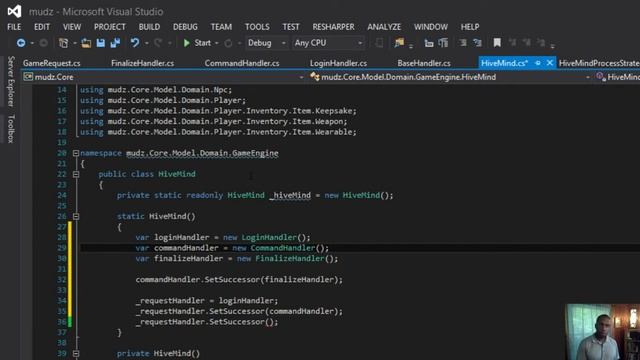Viewport: 640px width, 360px height.
Task: Collapse the static HiveMind() constructor at line 26
Action: pyautogui.click(x=76, y=216)
